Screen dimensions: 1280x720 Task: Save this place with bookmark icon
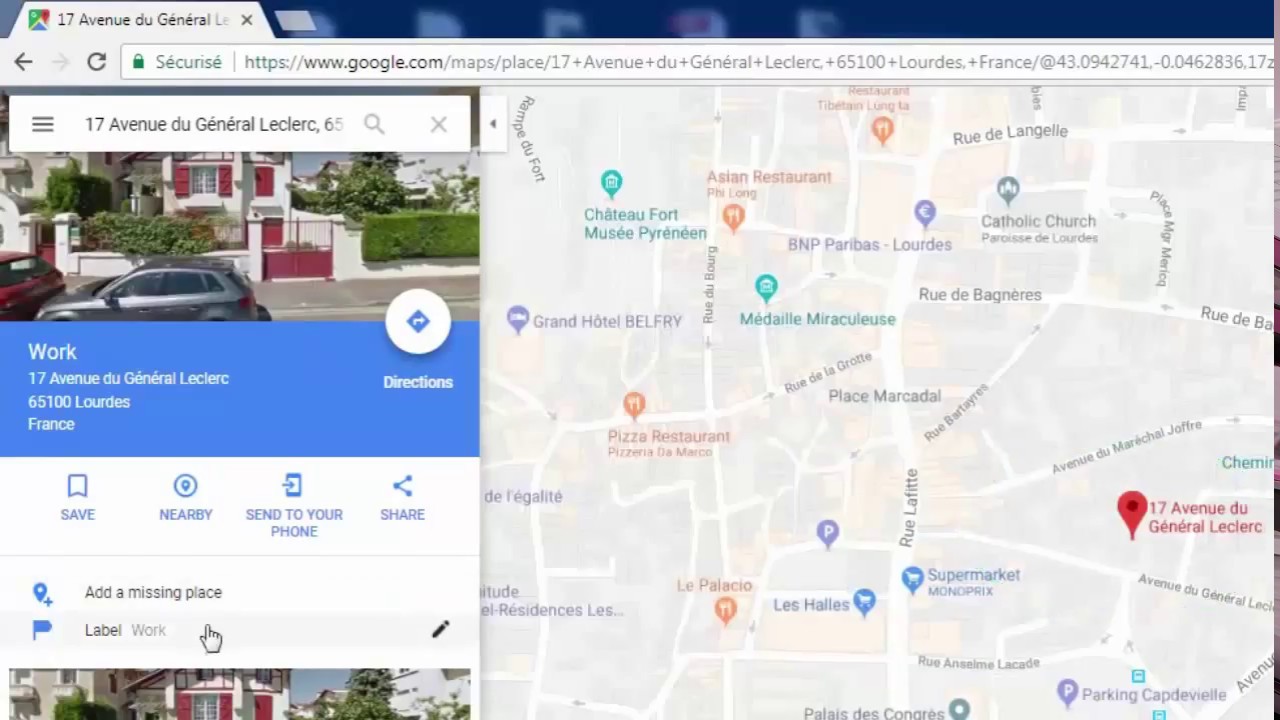[77, 486]
